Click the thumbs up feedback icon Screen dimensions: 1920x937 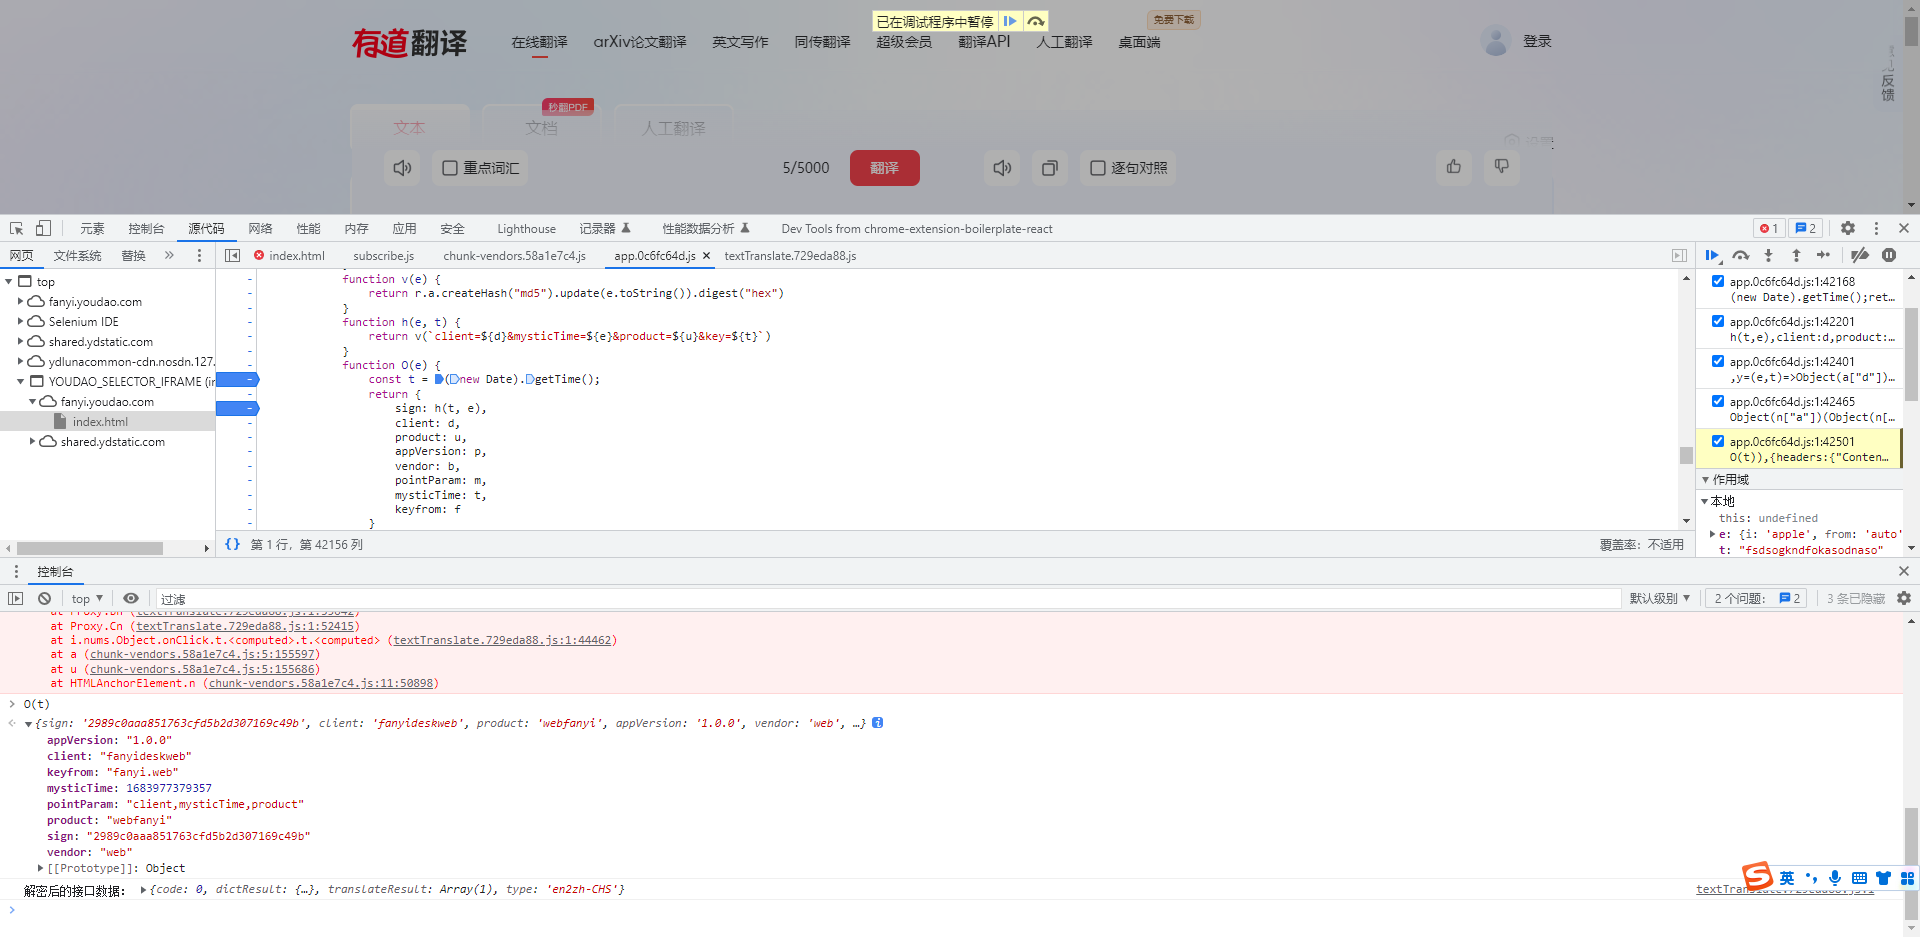[1454, 167]
